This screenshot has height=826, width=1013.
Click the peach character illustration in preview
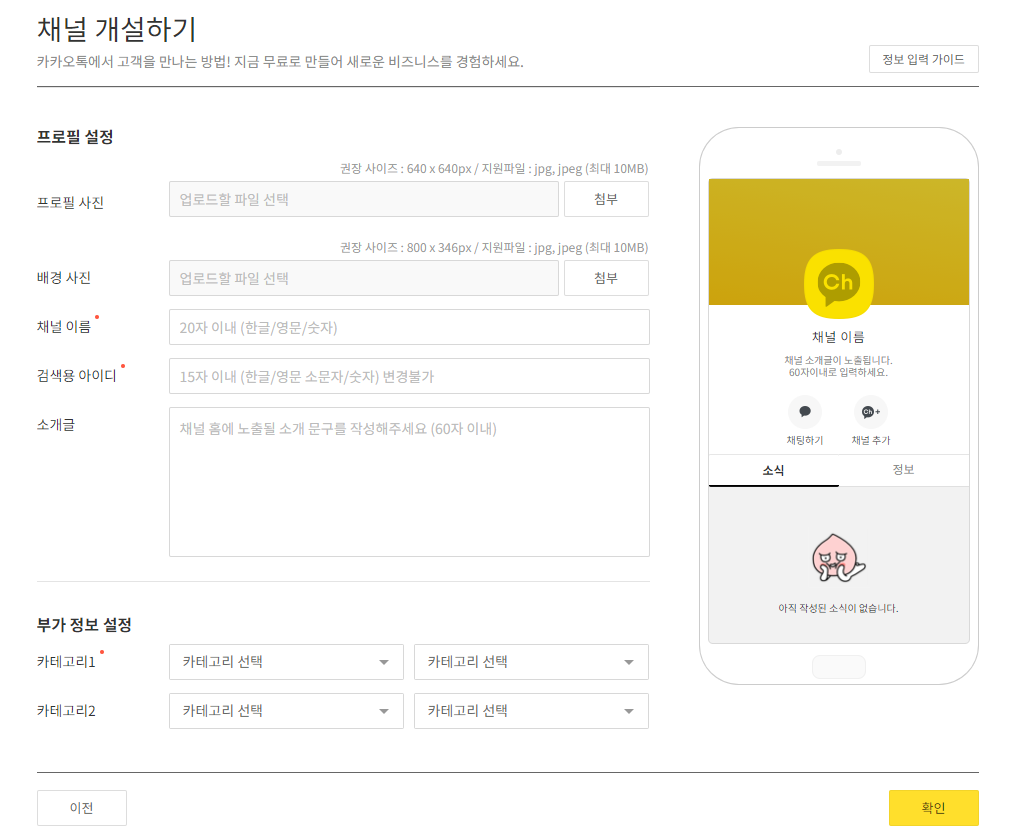pos(838,557)
